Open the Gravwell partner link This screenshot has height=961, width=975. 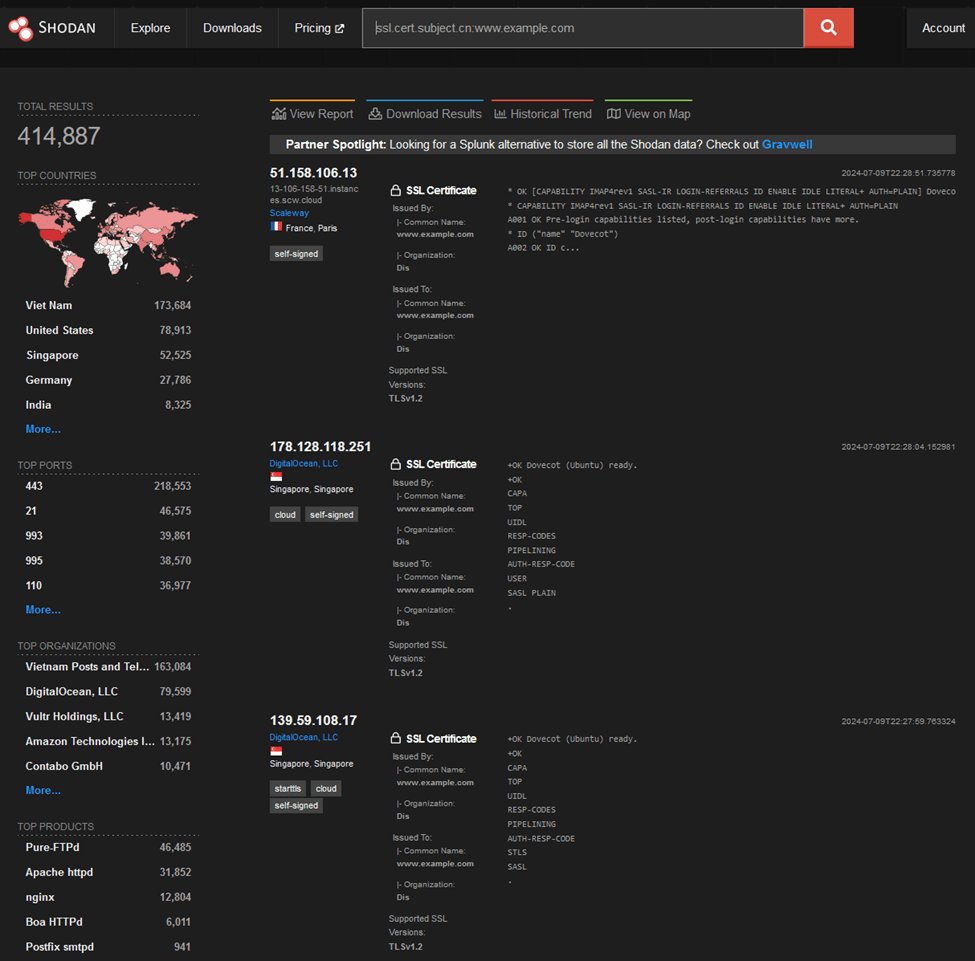787,144
